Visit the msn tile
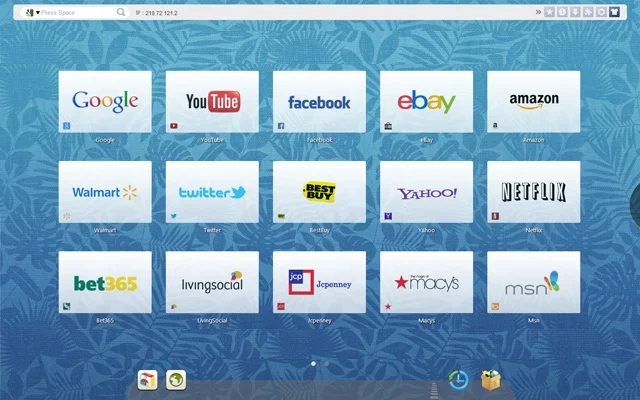Screen dimensions: 640x400 533,282
